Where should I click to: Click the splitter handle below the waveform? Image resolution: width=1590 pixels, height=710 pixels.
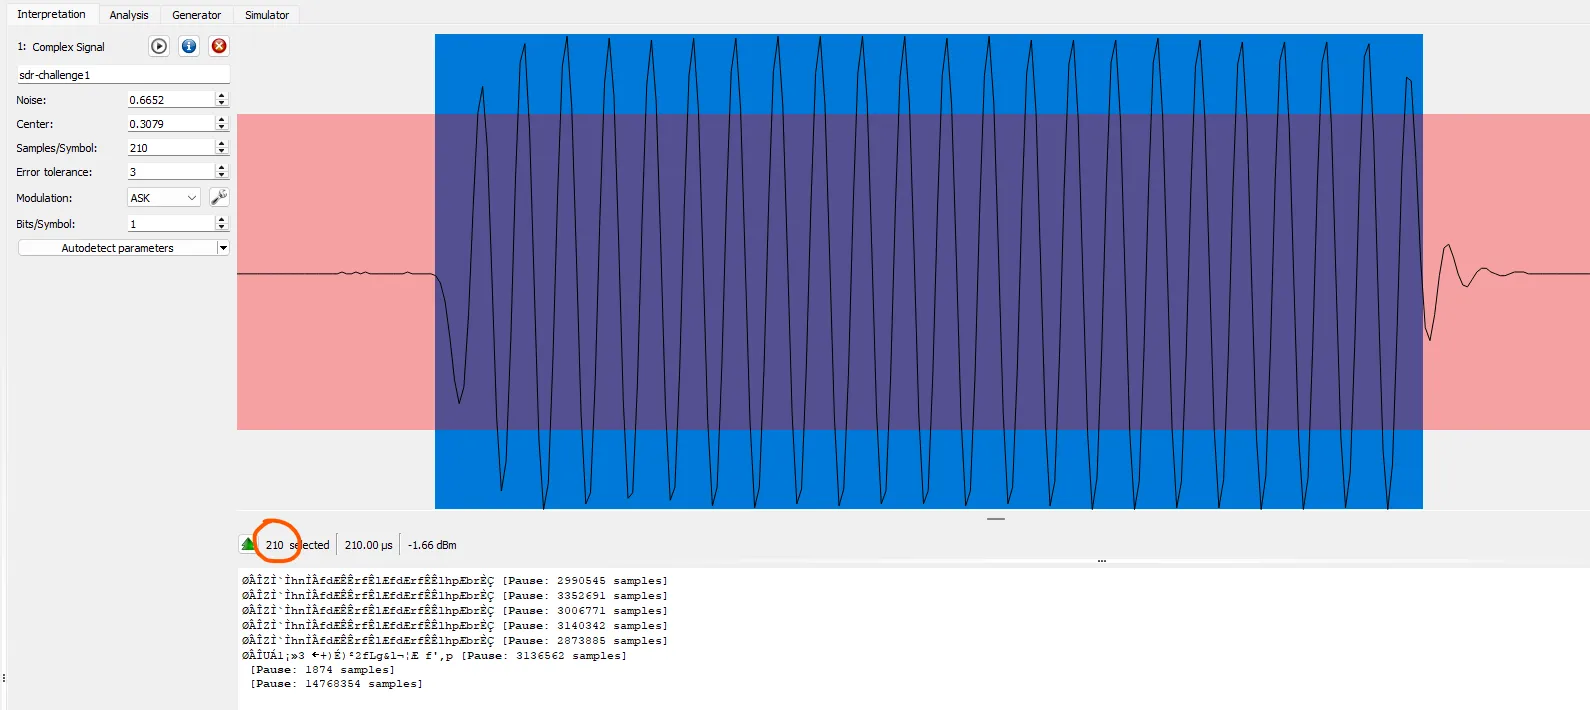click(x=996, y=519)
